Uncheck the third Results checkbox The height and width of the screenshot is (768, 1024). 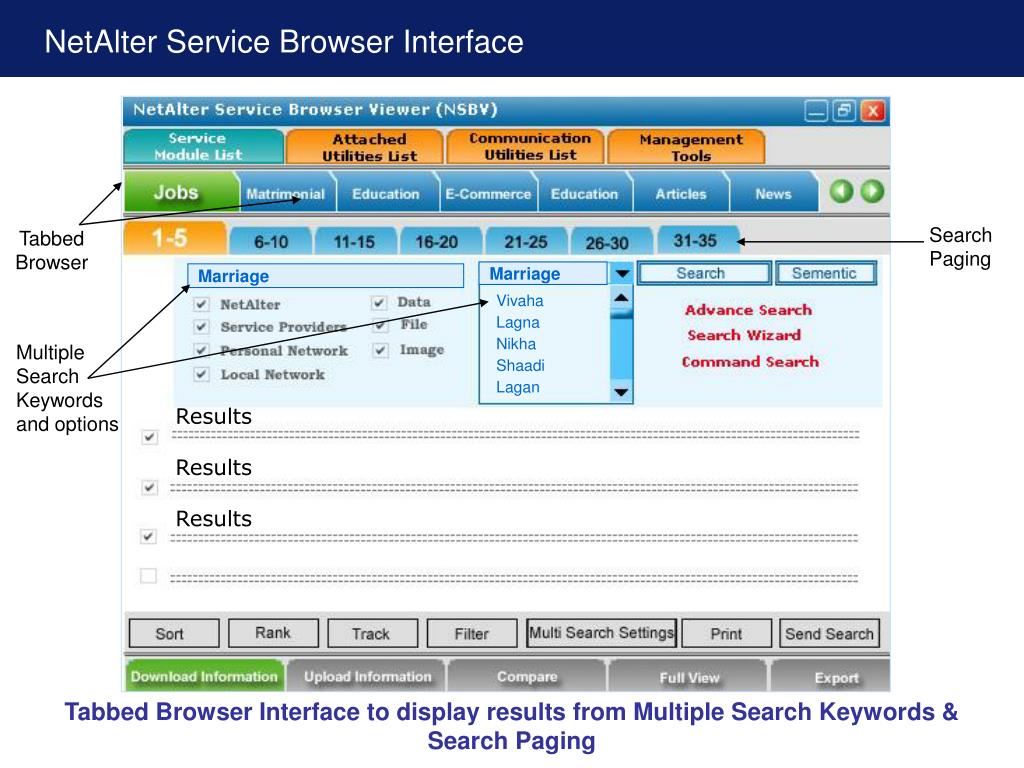click(x=149, y=537)
